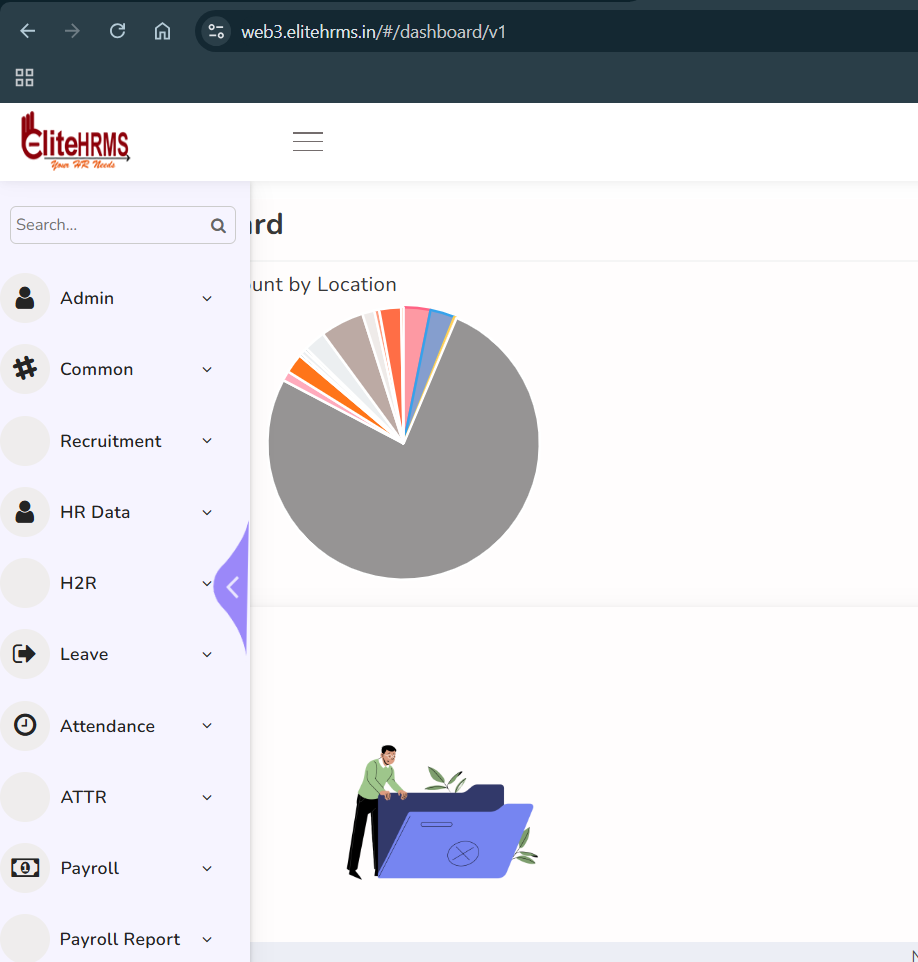The width and height of the screenshot is (918, 962).
Task: Click the browser back arrow
Action: tap(27, 31)
